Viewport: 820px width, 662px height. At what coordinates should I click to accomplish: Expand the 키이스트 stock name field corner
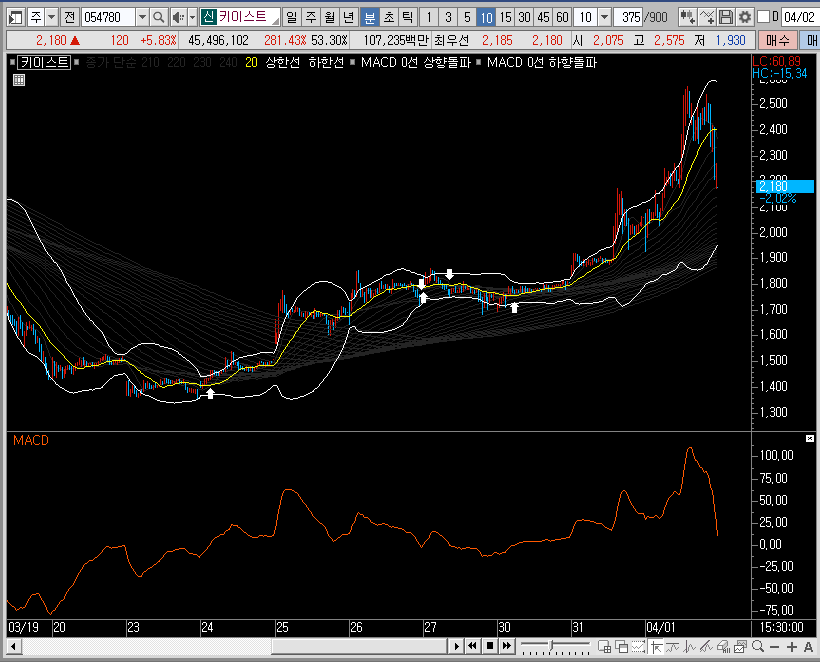point(276,21)
